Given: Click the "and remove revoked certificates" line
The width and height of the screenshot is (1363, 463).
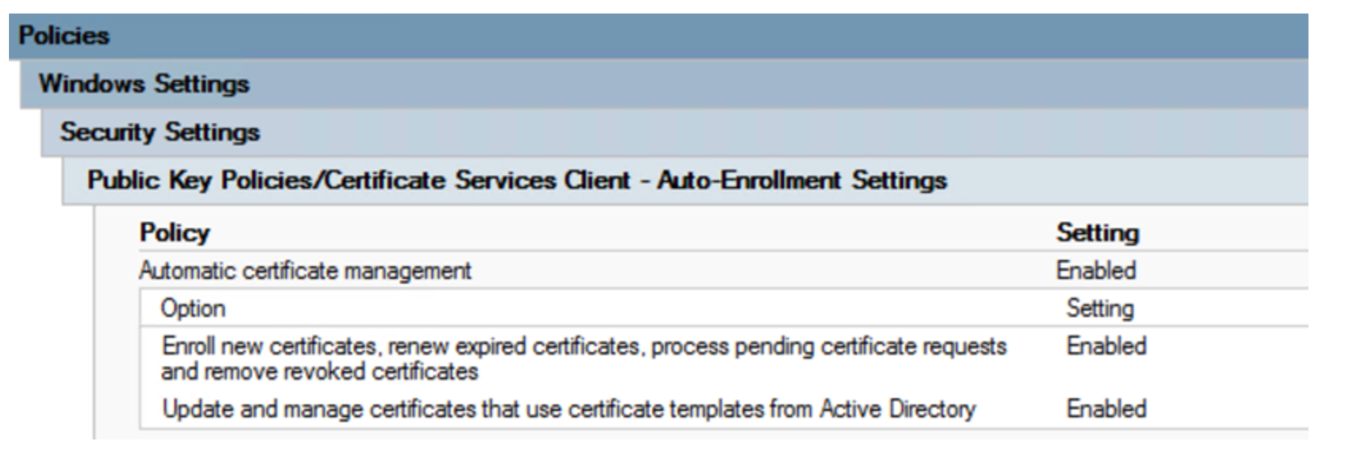Looking at the screenshot, I should click(x=319, y=371).
